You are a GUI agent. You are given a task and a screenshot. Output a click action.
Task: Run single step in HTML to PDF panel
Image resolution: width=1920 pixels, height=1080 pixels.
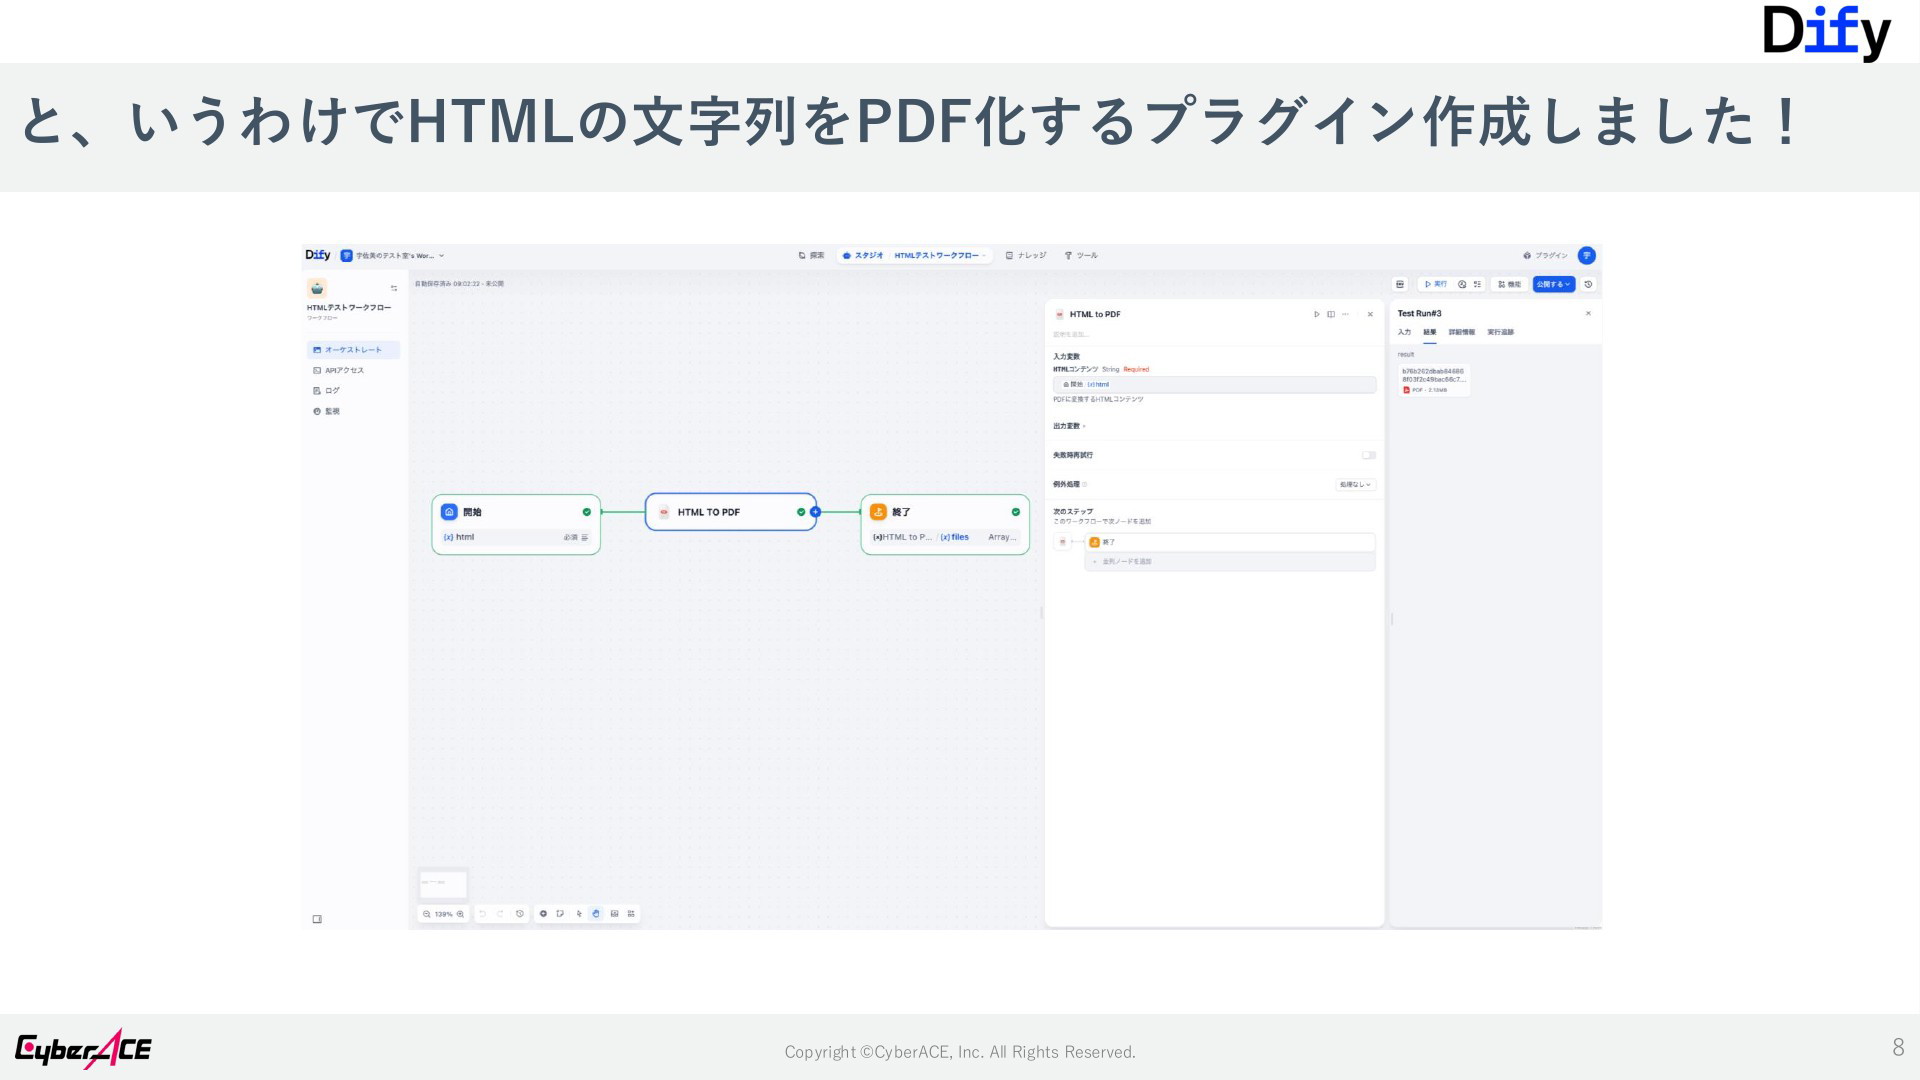pos(1316,314)
